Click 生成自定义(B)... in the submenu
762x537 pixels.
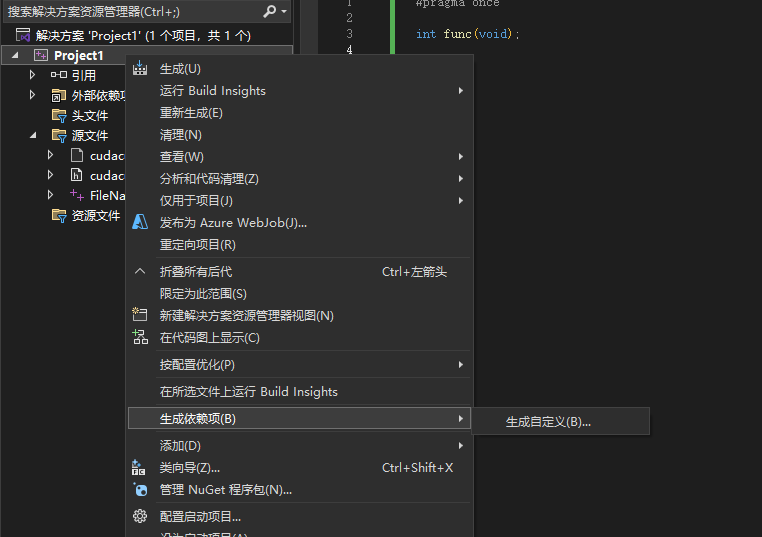coord(560,421)
